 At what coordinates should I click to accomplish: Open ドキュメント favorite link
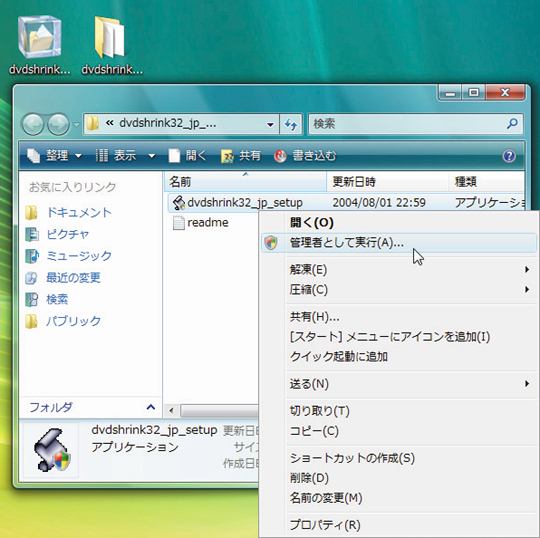(x=79, y=213)
